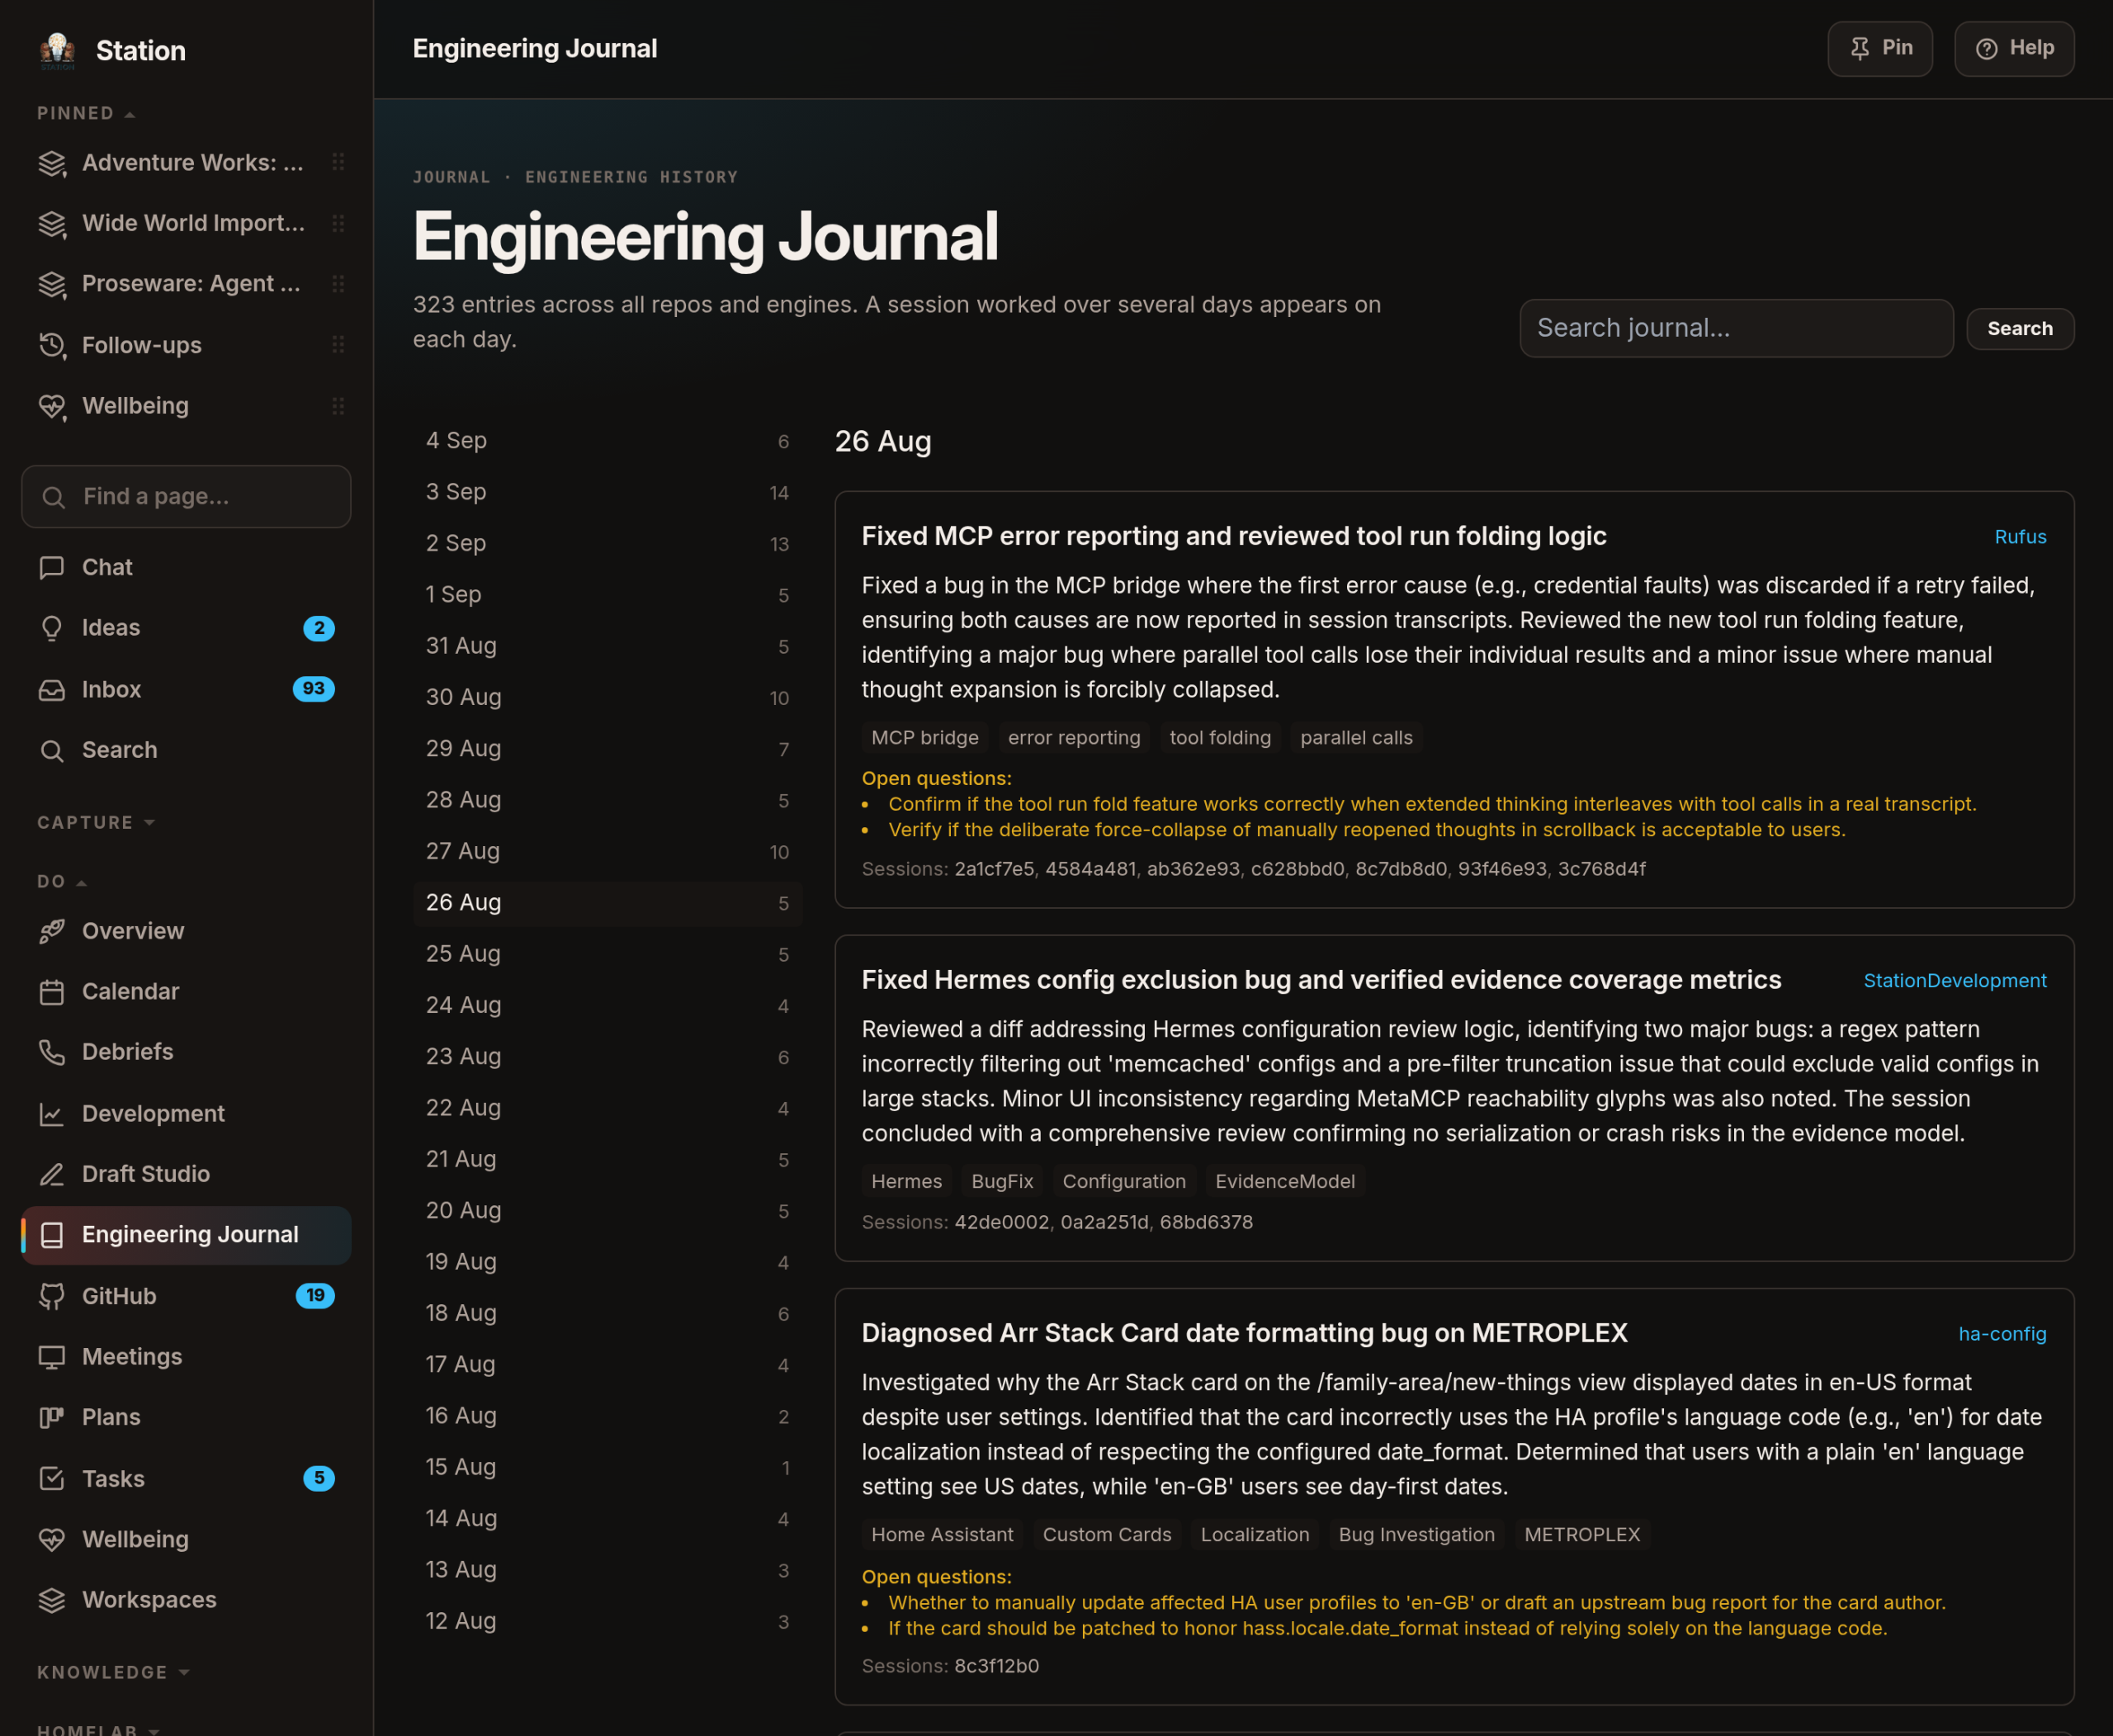Open pinned Proseware: Agent workspace
Viewport: 2113px width, 1736px height.
point(186,284)
